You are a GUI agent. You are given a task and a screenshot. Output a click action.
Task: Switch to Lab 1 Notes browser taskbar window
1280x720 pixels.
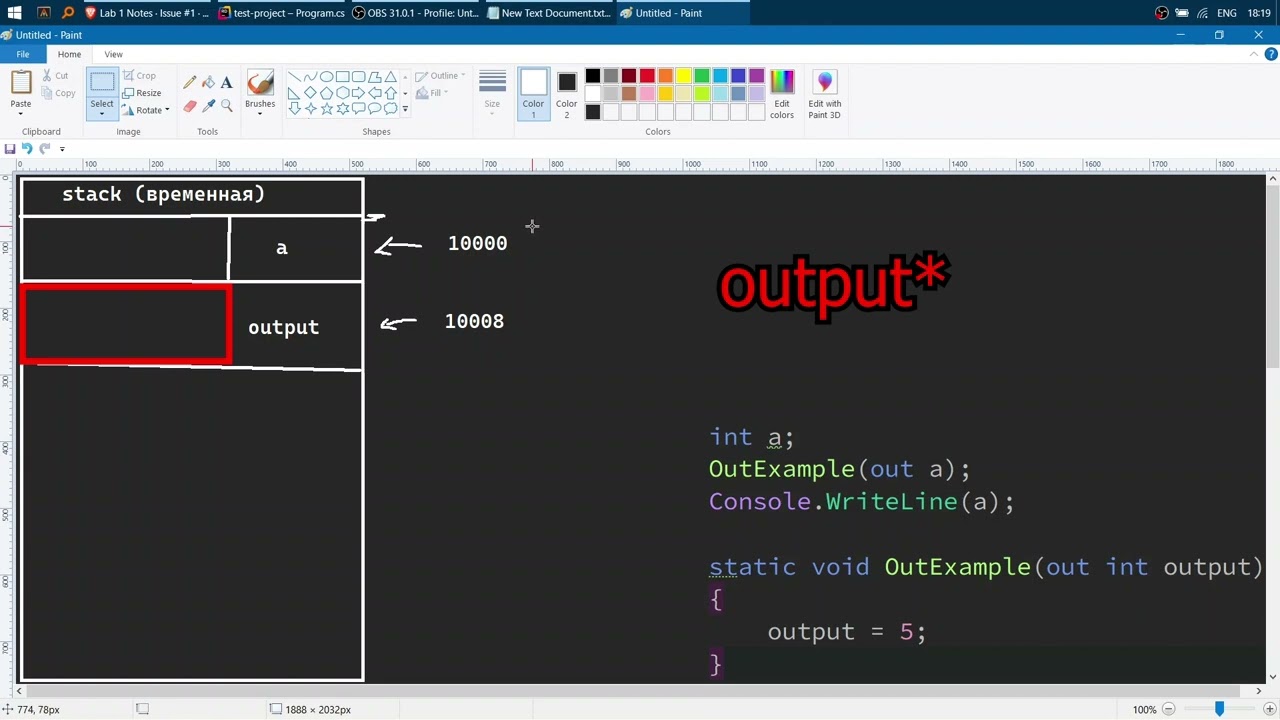[x=147, y=13]
